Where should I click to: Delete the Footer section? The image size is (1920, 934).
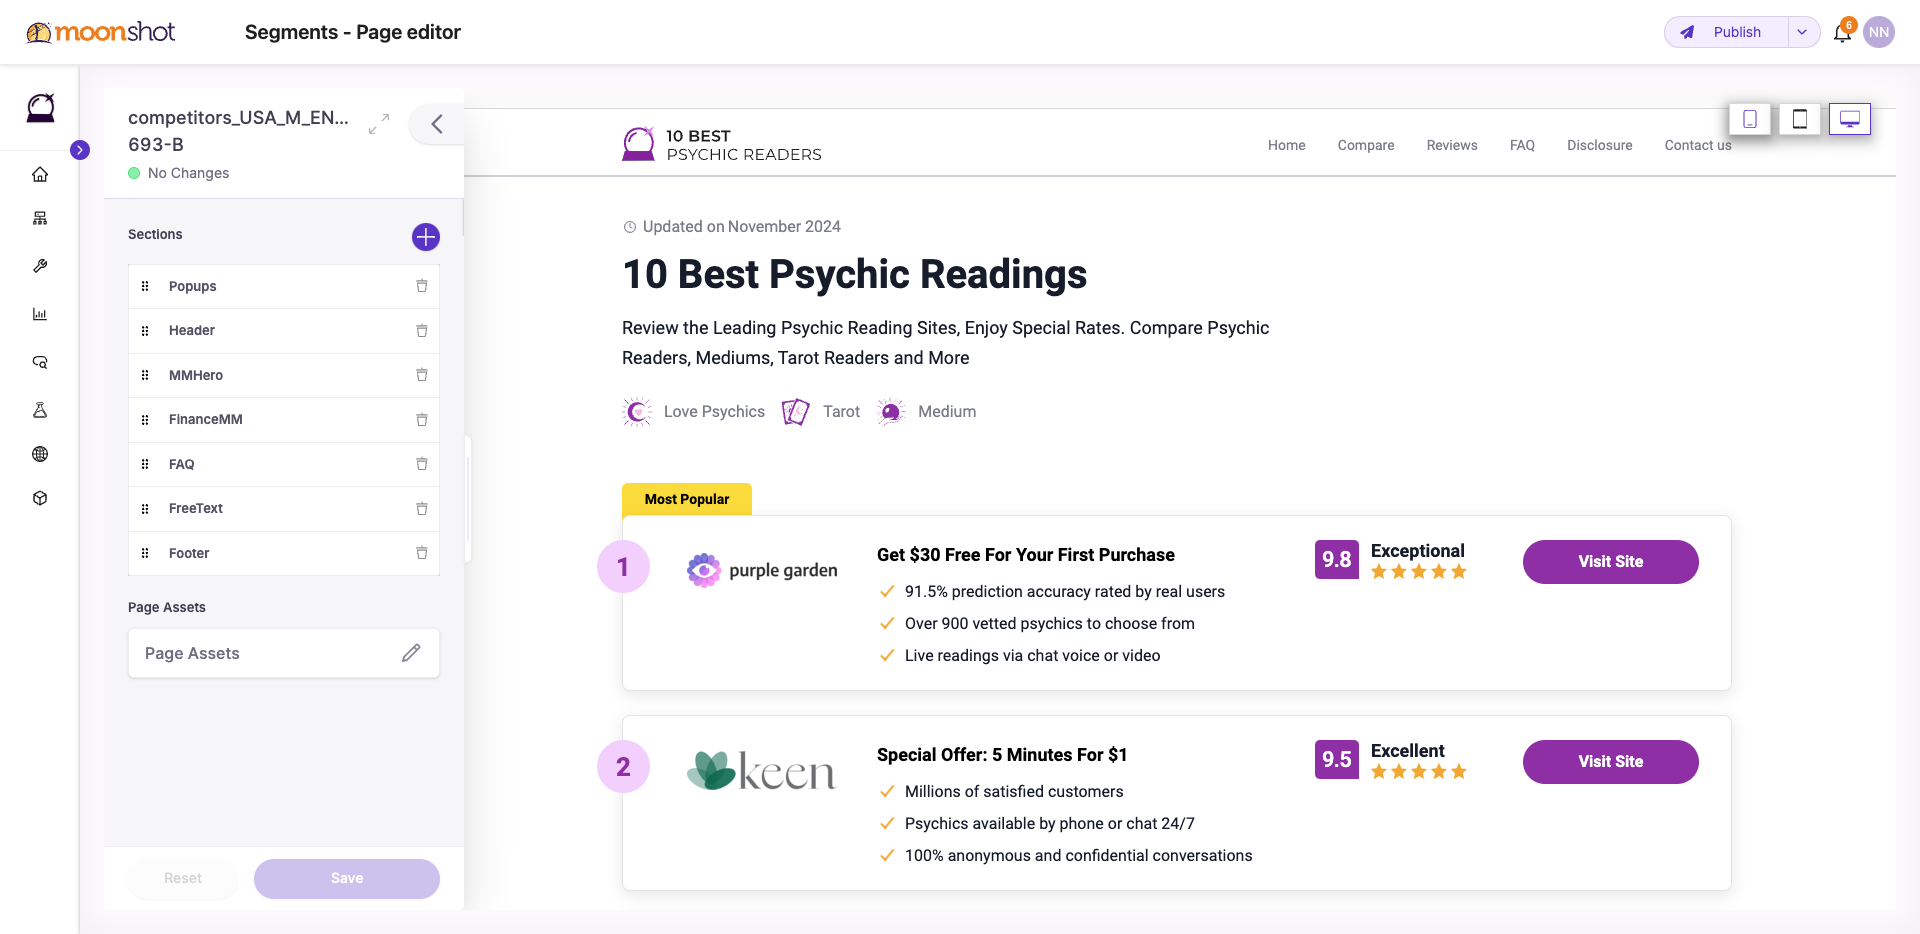coord(422,553)
